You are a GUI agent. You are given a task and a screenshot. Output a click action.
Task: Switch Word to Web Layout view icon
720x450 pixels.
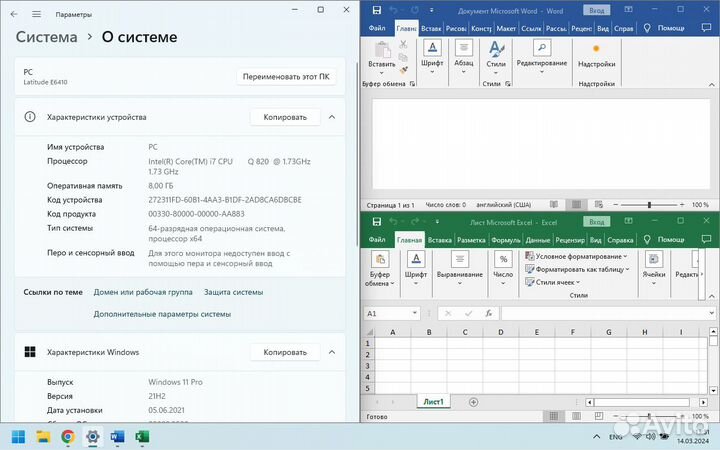point(599,204)
